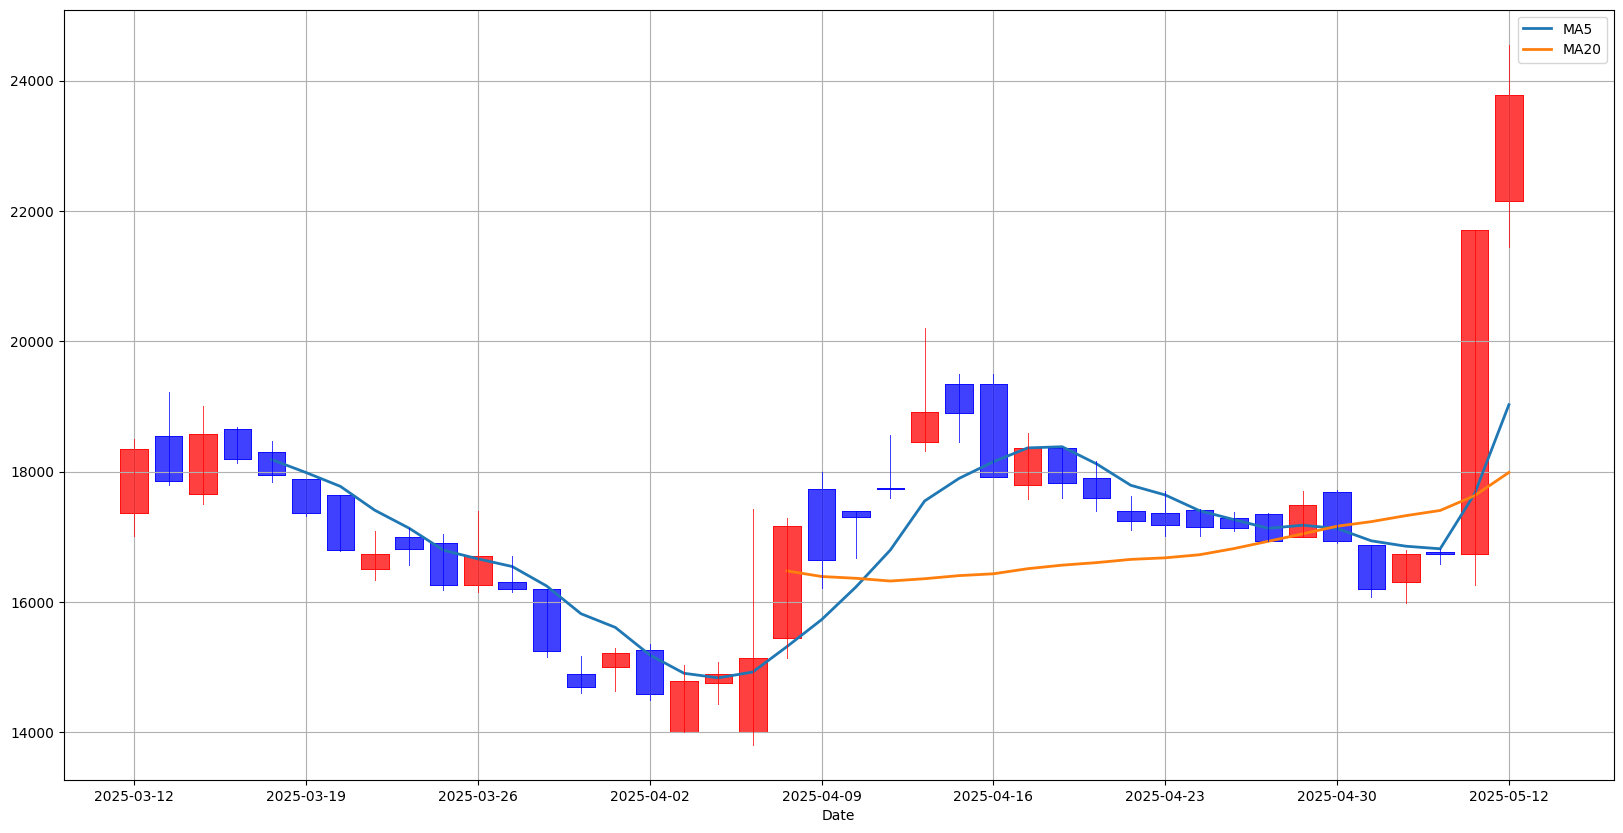Click the MA20 legend label

click(x=1582, y=49)
